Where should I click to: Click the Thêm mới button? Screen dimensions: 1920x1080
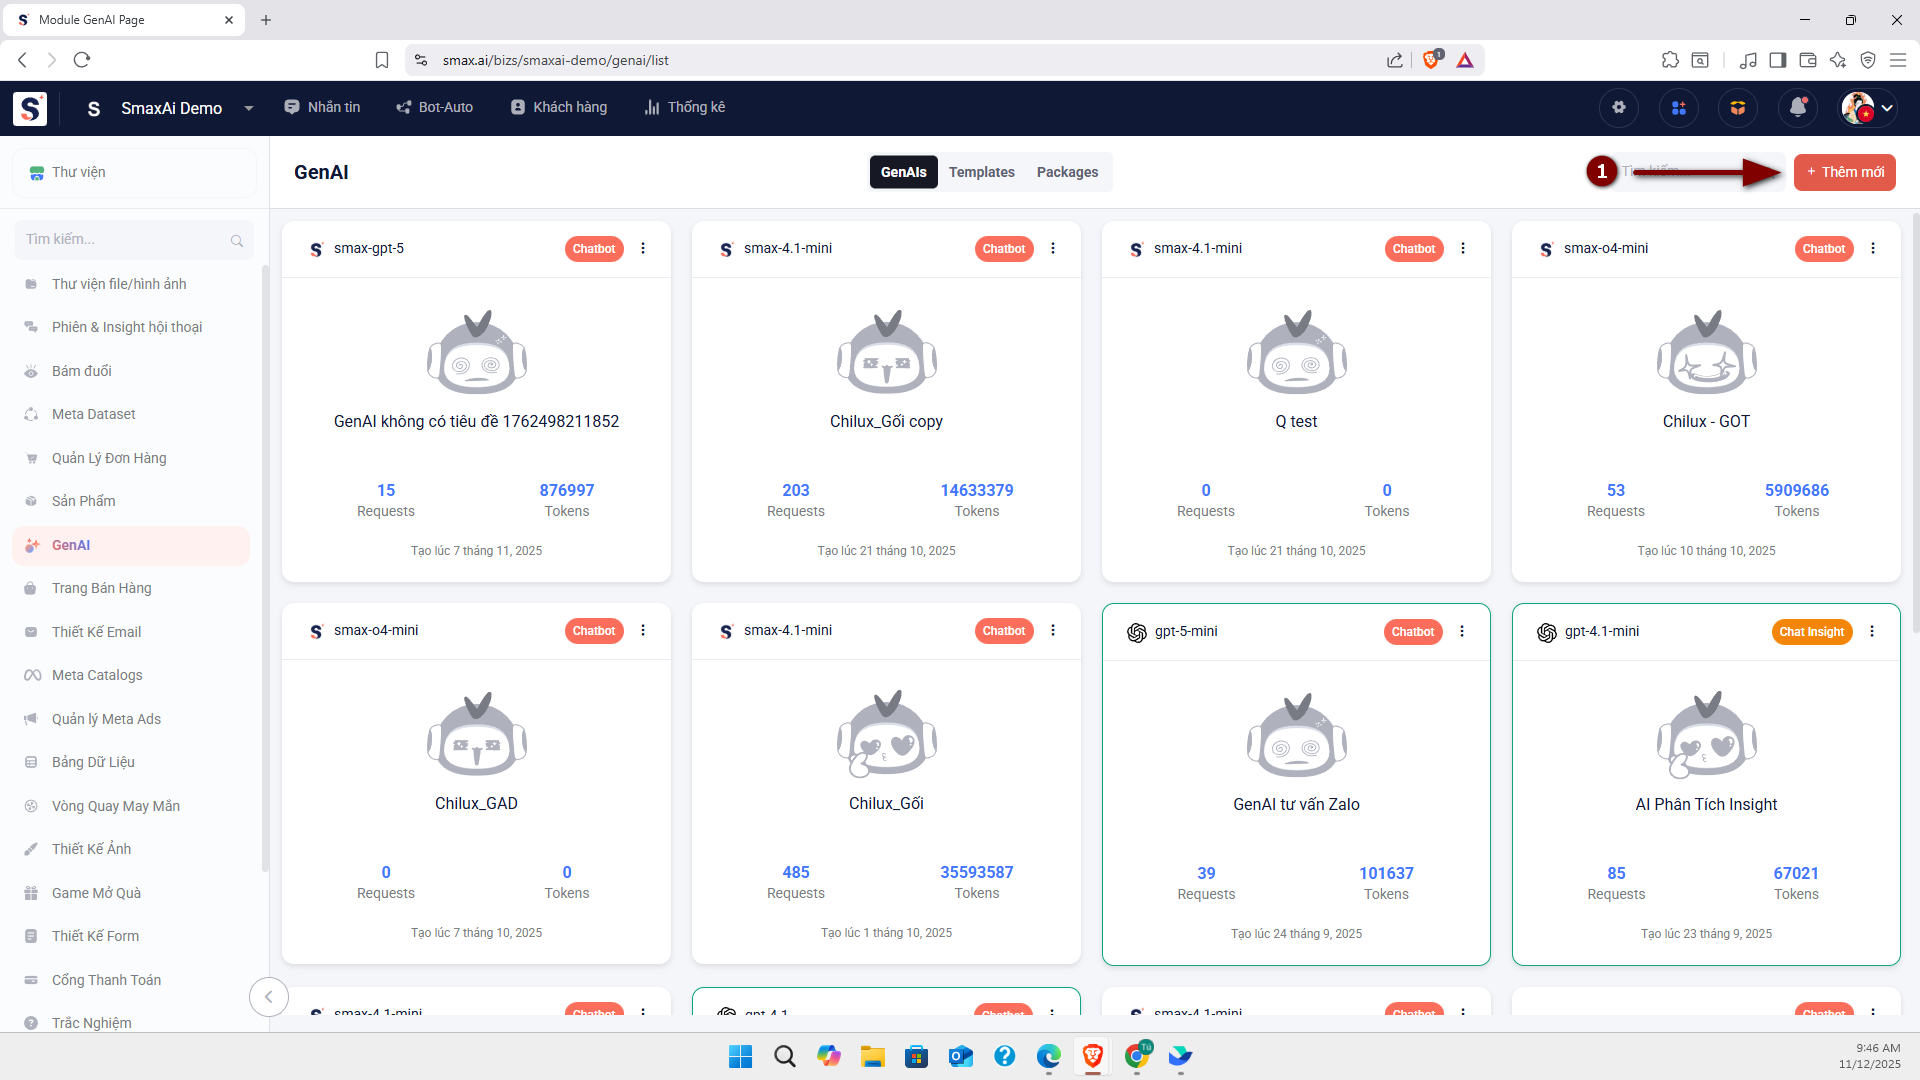1844,172
